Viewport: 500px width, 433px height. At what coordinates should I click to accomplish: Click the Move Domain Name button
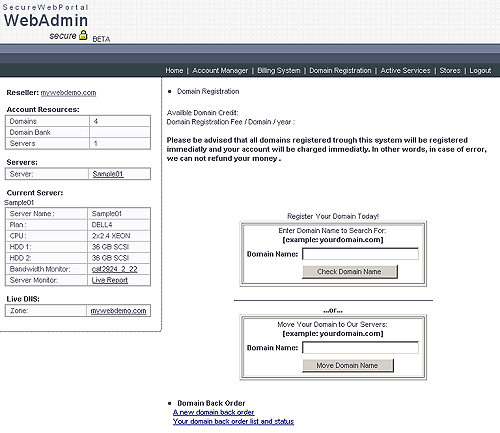348,366
